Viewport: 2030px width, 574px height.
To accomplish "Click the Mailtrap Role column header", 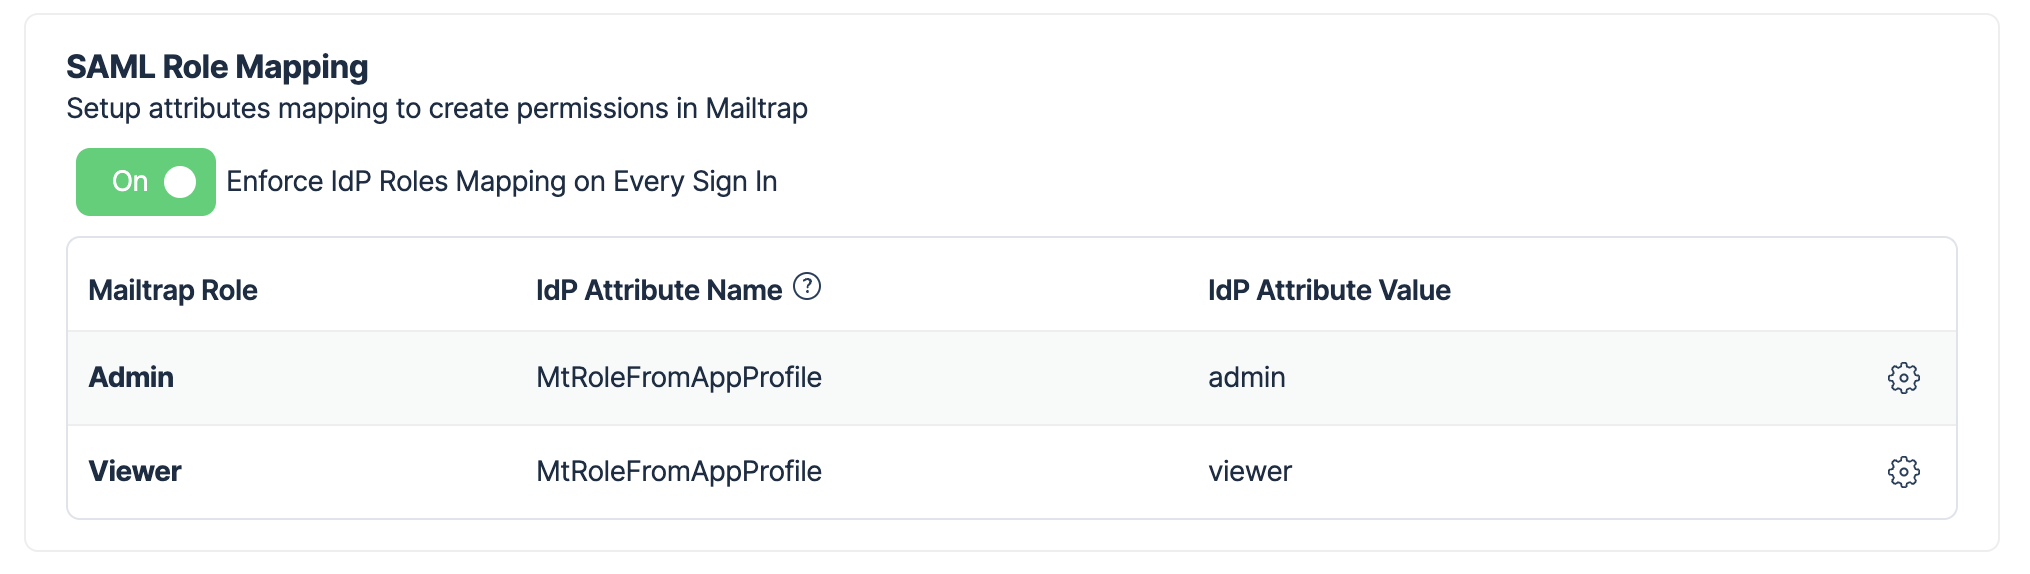I will pyautogui.click(x=173, y=291).
